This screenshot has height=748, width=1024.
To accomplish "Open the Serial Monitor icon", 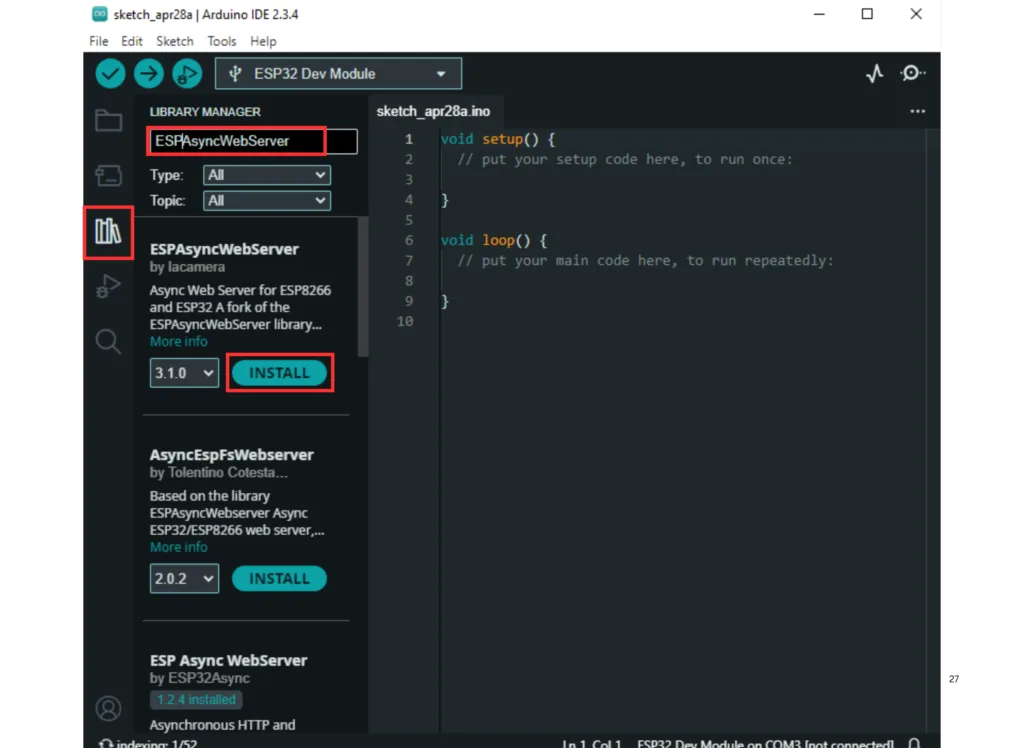I will 912,73.
